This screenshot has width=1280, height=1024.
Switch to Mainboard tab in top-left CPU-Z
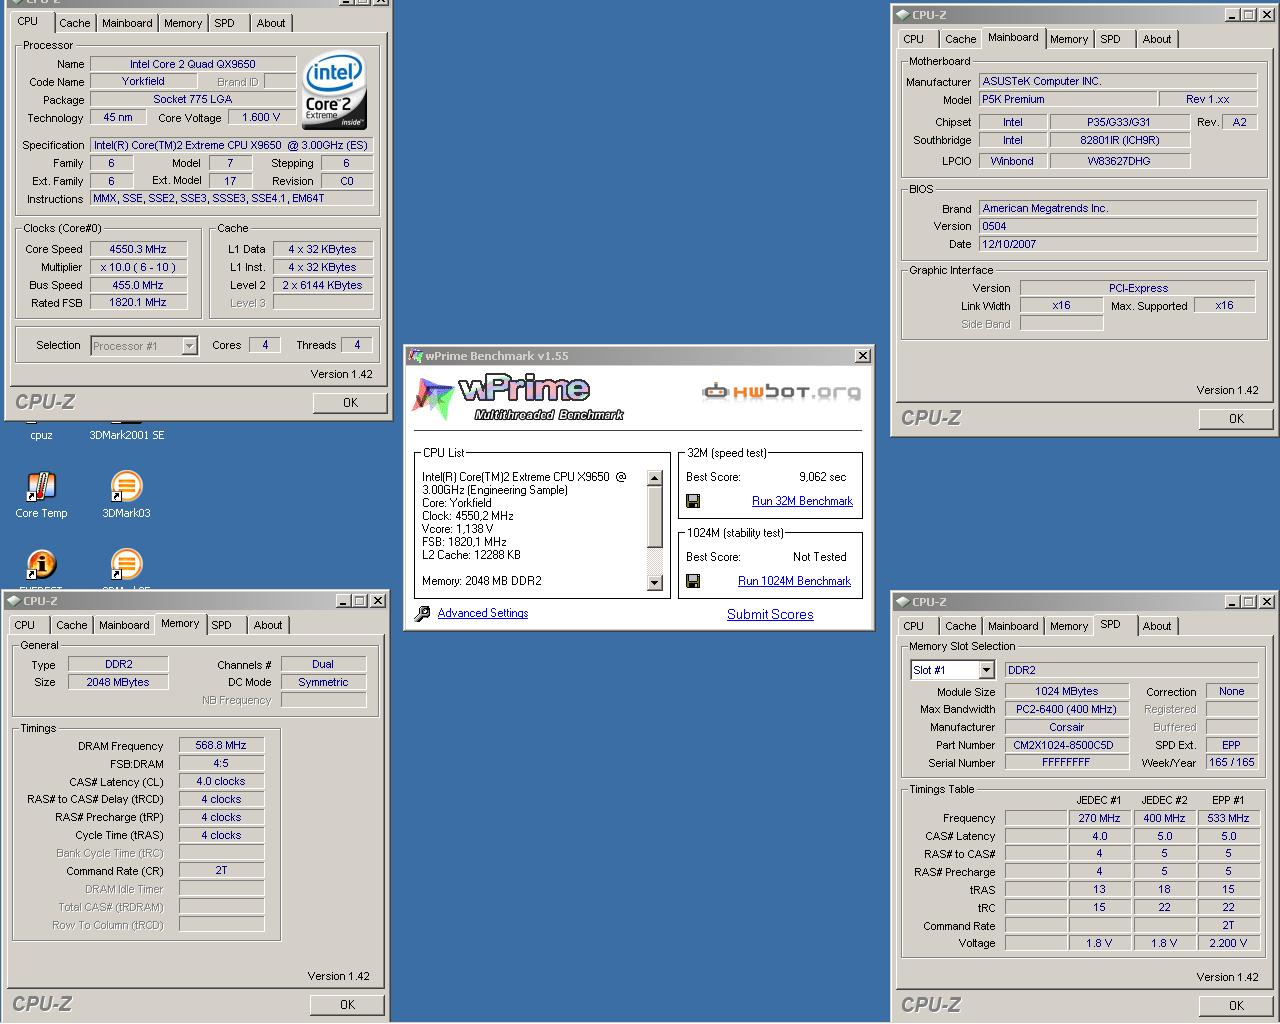pos(127,23)
